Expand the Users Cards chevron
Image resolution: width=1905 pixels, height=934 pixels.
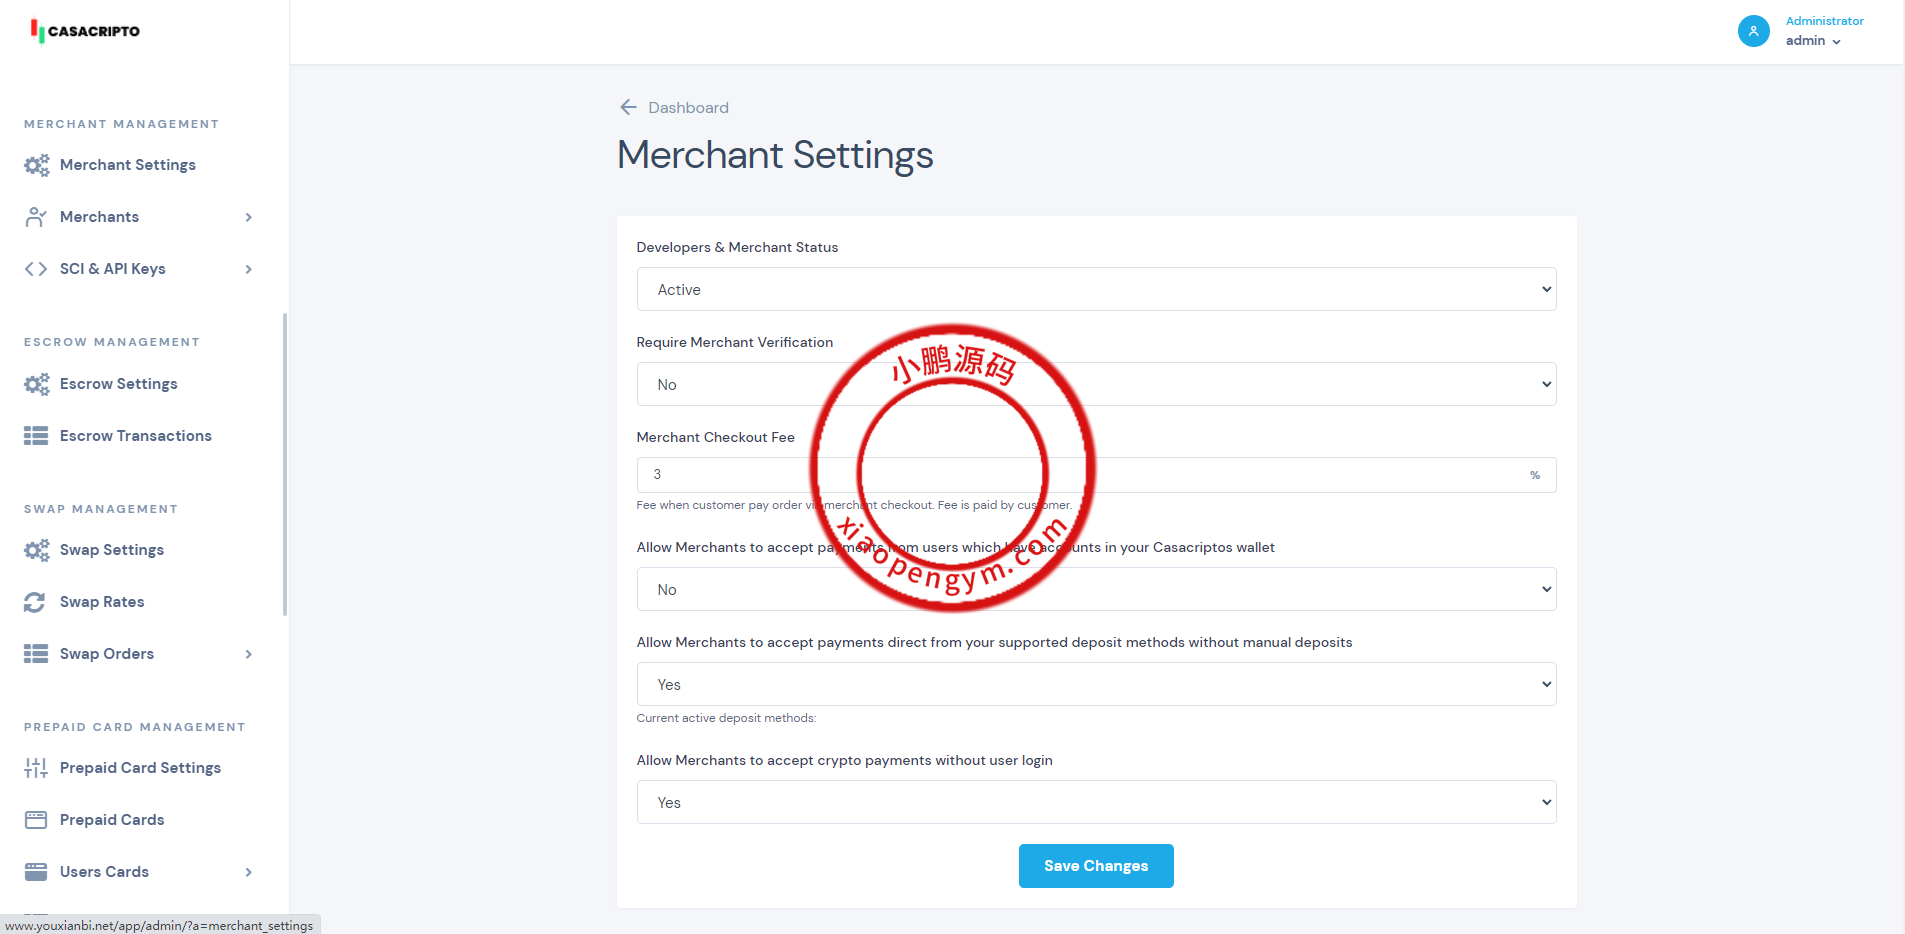pyautogui.click(x=249, y=872)
